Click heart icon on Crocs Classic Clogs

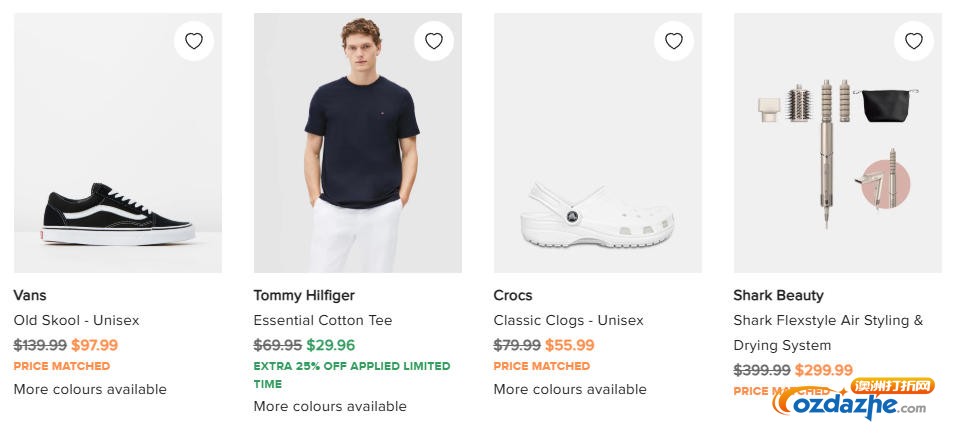tap(674, 41)
